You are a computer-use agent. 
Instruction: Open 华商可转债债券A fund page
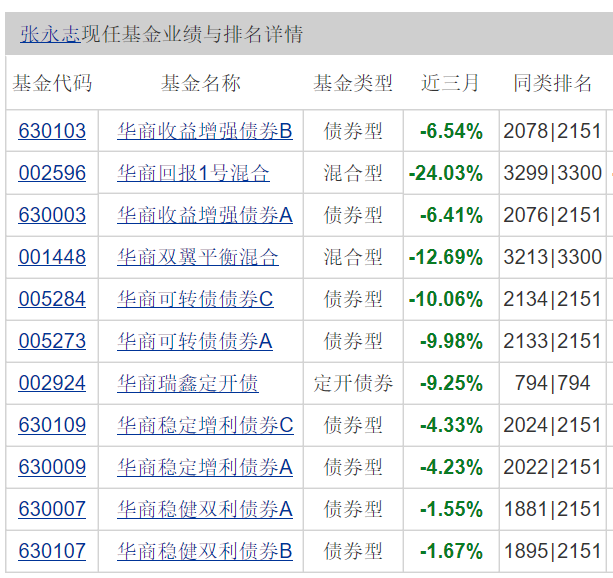pyautogui.click(x=195, y=341)
